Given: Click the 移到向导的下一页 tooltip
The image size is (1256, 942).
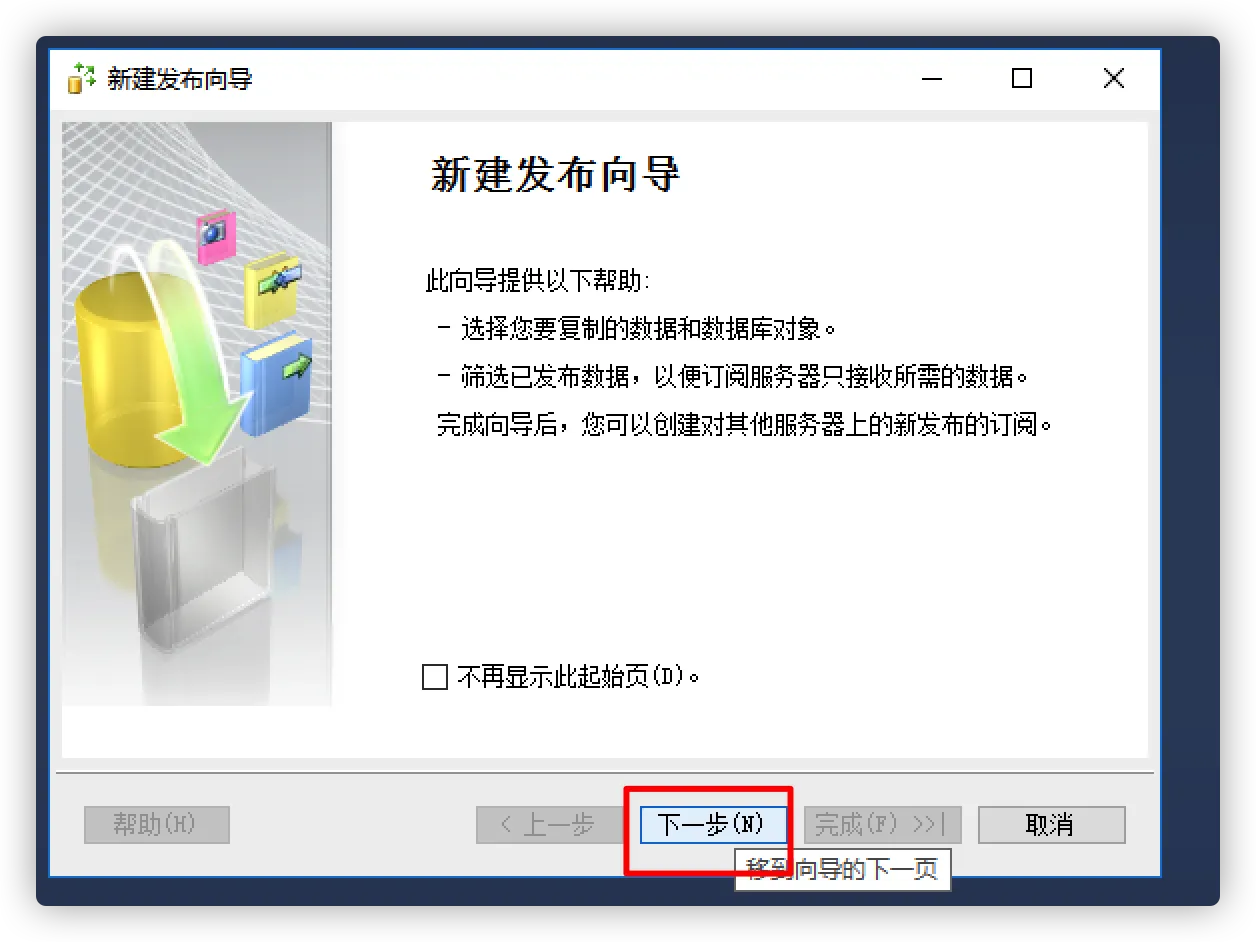Looking at the screenshot, I should point(842,869).
